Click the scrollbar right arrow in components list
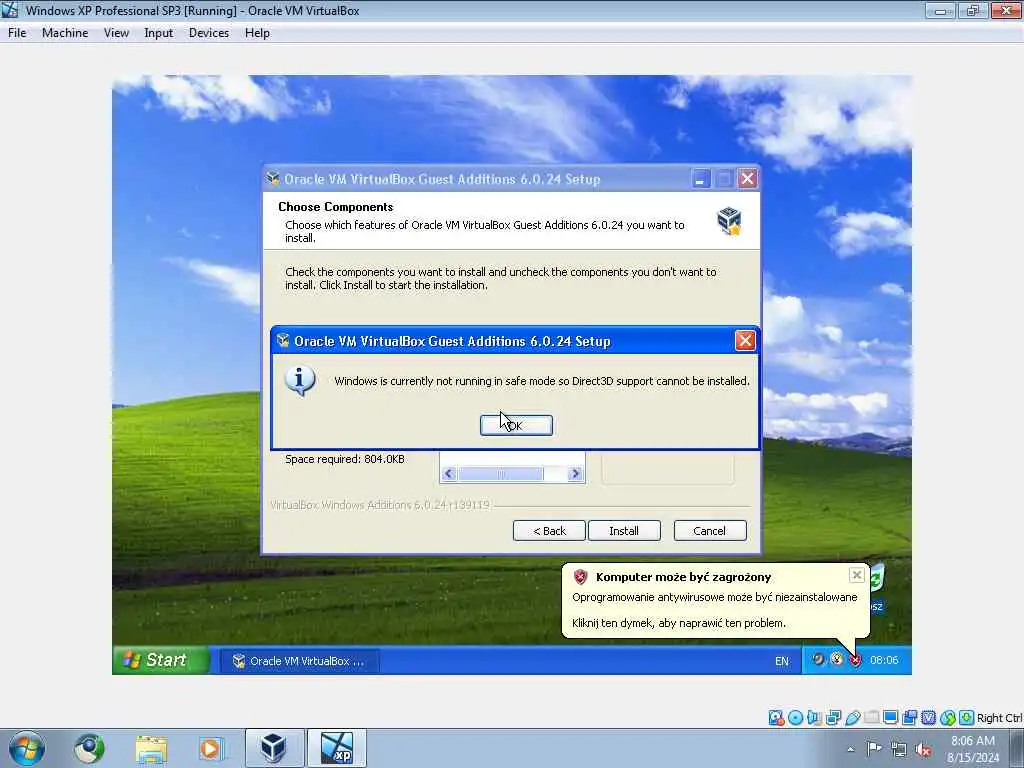 pyautogui.click(x=575, y=473)
